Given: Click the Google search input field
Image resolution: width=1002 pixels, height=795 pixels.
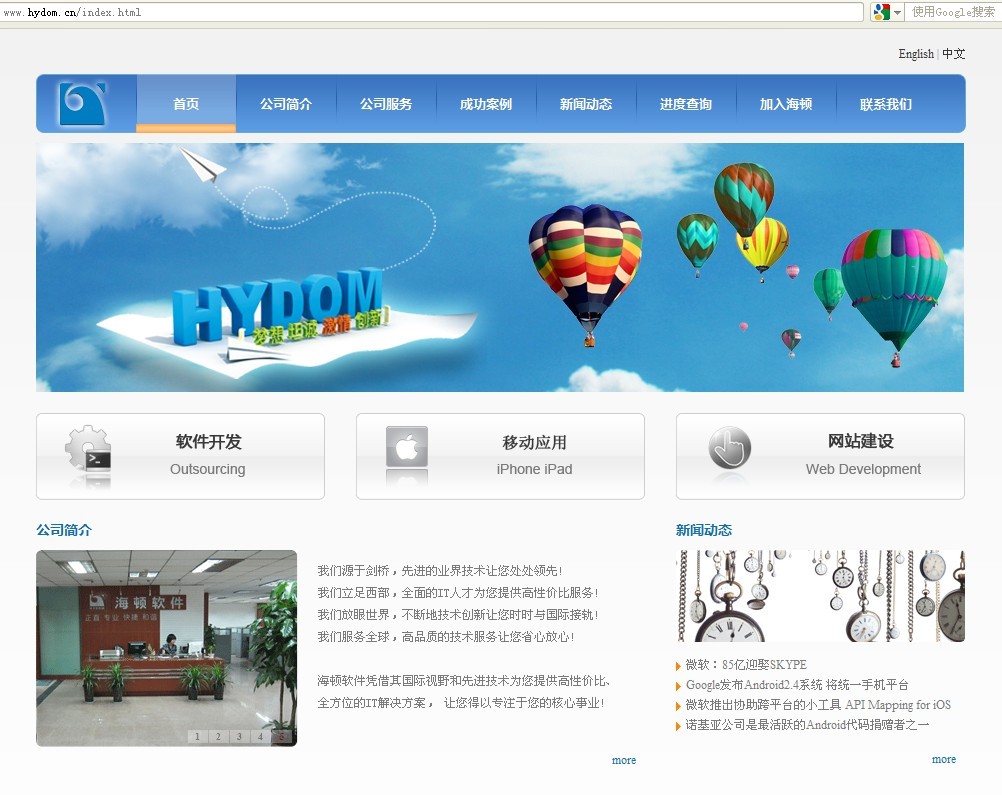Looking at the screenshot, I should coord(951,12).
